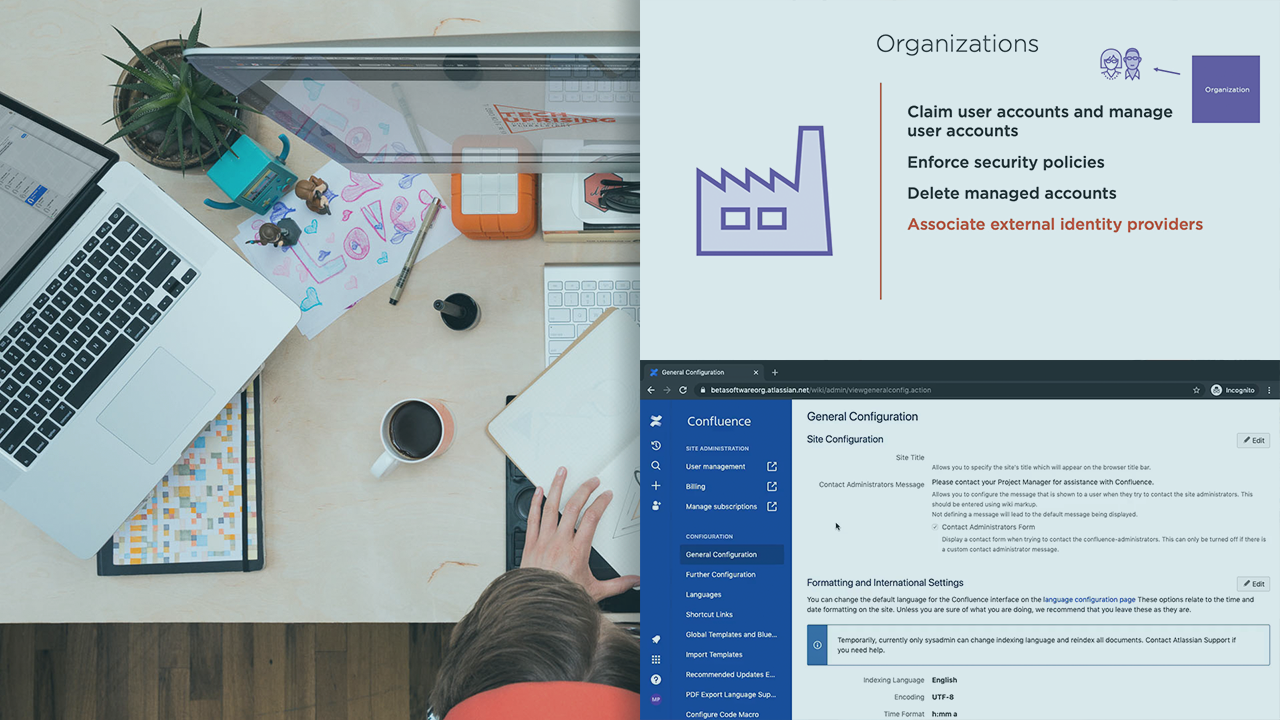
Task: Click the MP profile avatar
Action: (656, 700)
